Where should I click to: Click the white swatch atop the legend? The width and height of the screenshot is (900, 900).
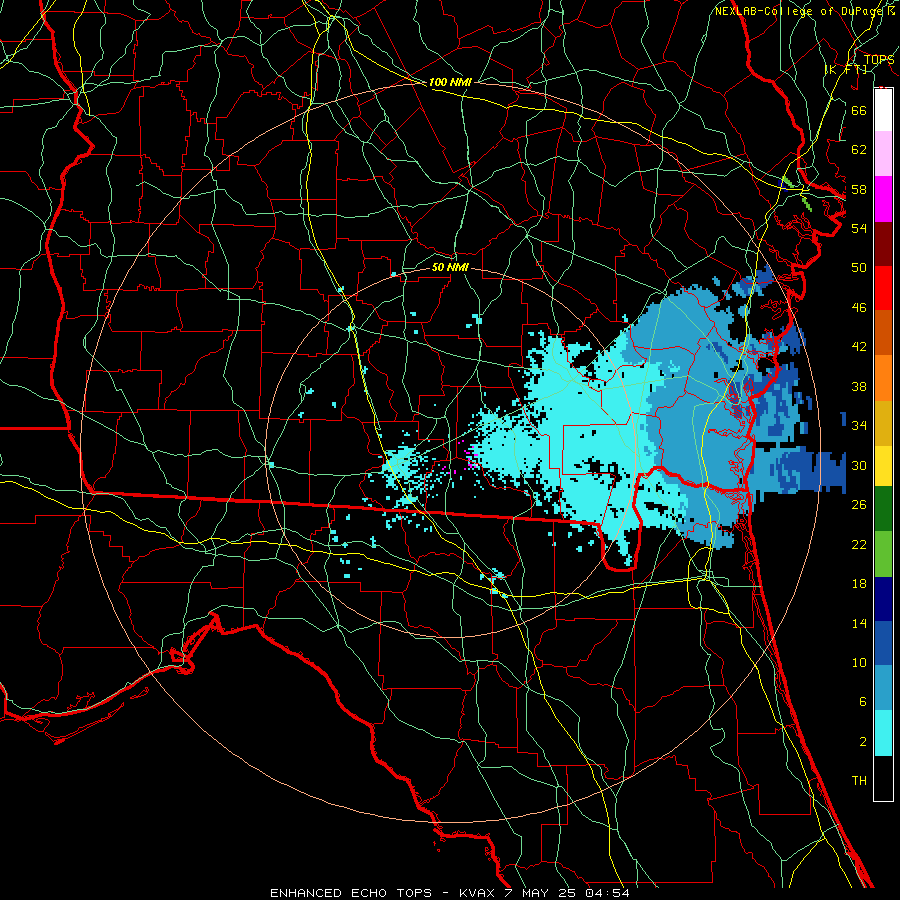883,110
